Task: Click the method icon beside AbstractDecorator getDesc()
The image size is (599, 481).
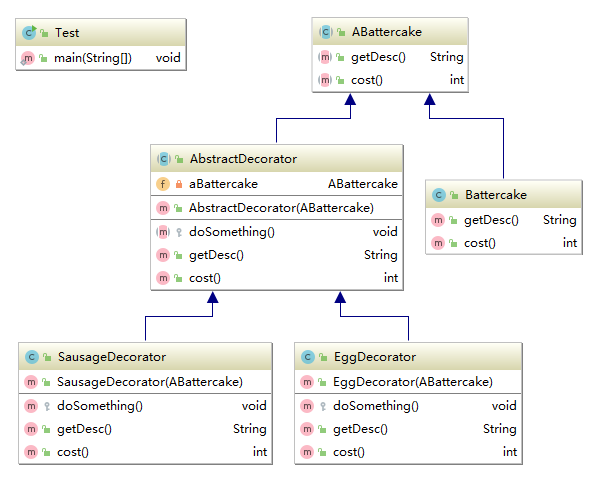Action: pos(163,255)
